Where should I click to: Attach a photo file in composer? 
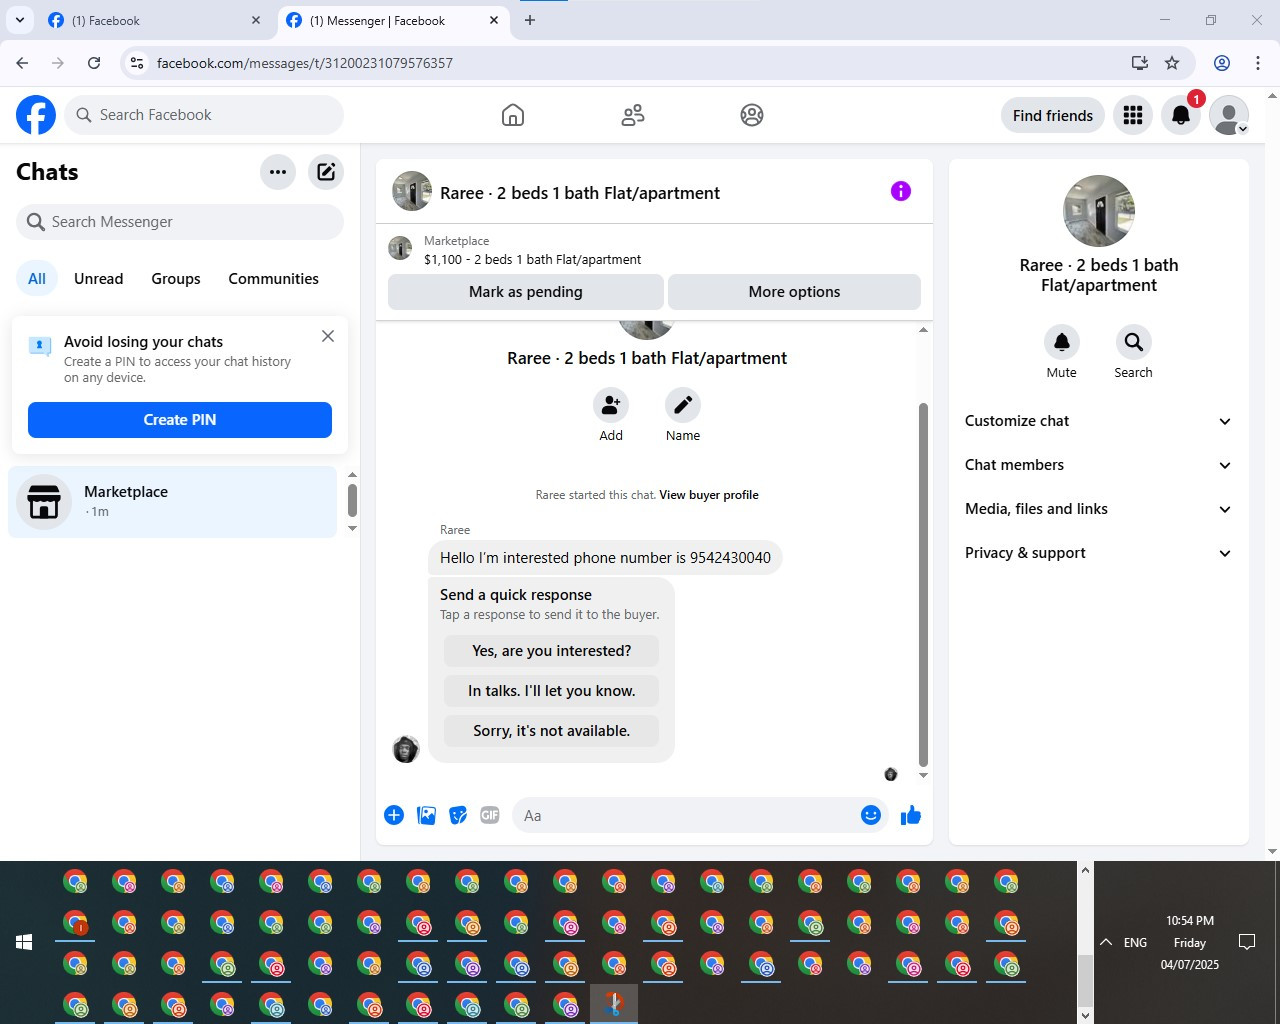426,815
